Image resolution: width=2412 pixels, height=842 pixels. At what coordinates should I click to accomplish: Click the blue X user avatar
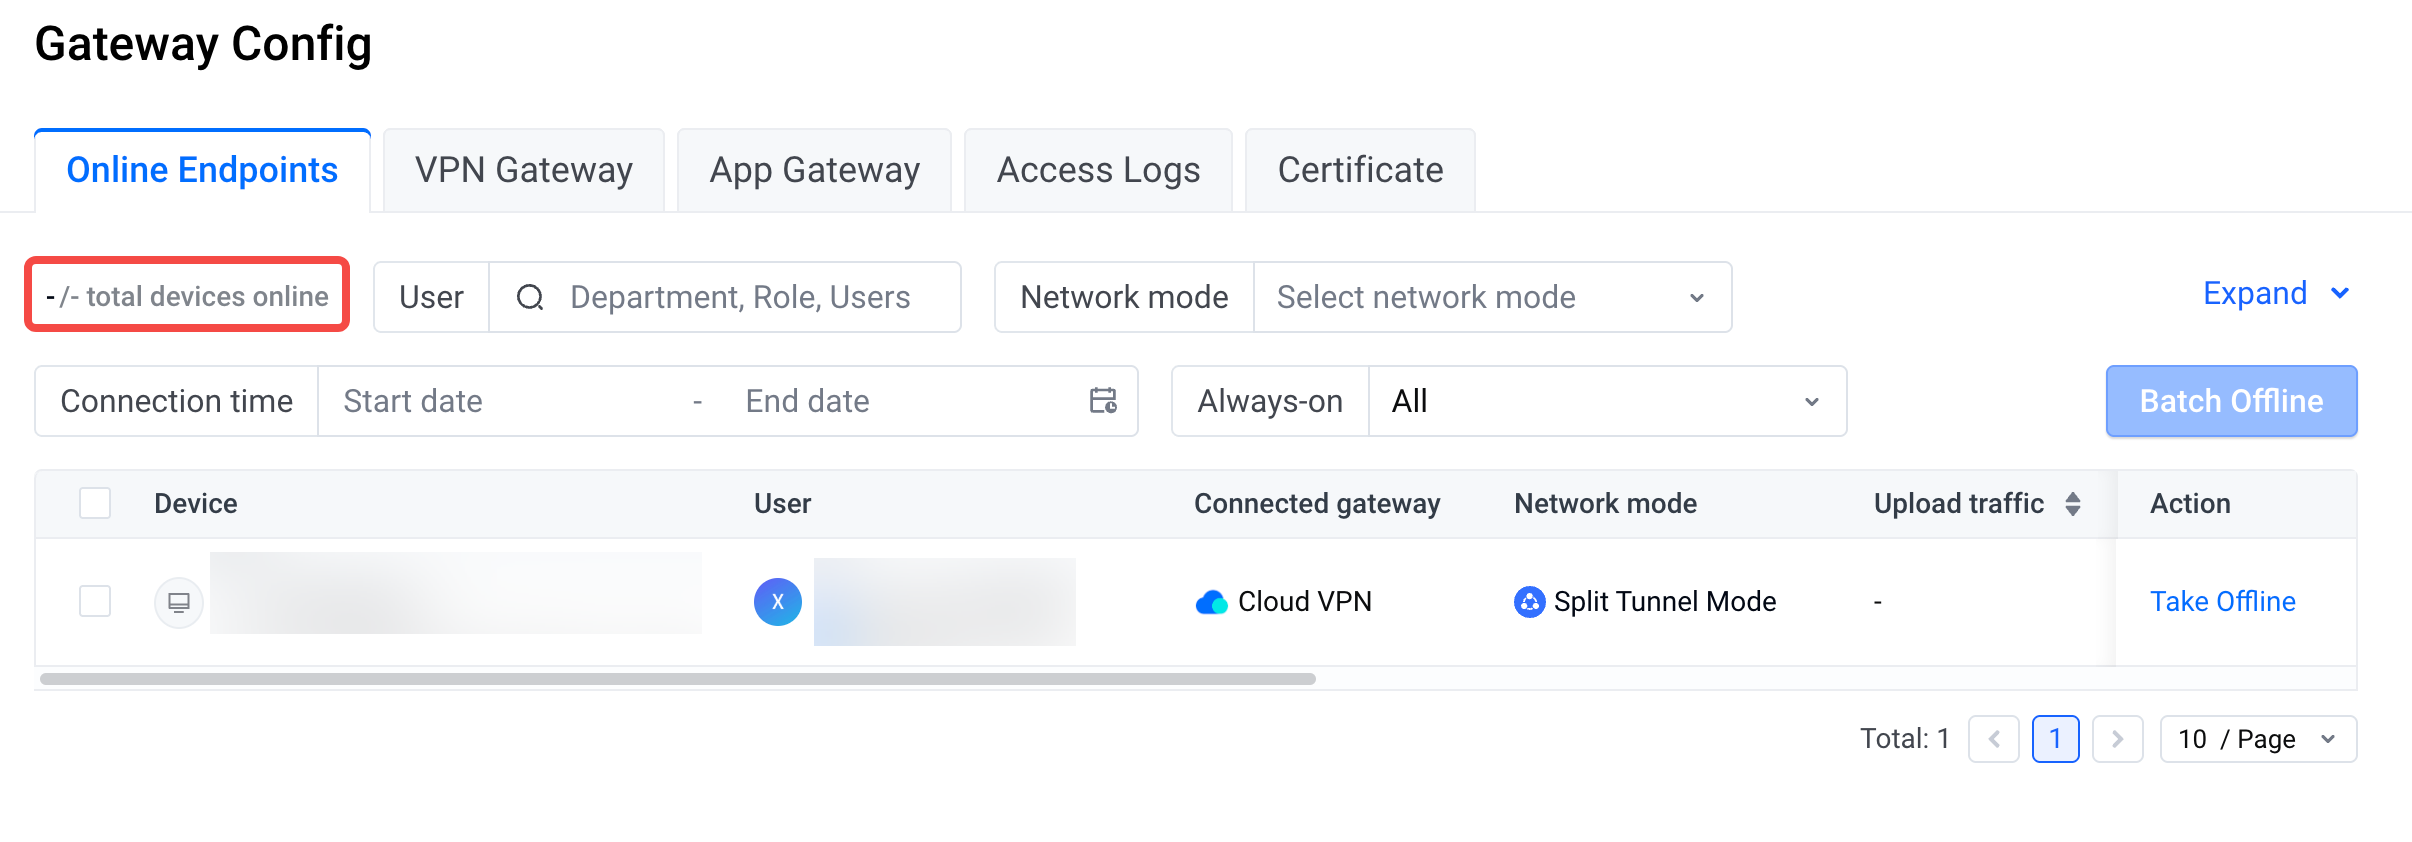(x=778, y=602)
